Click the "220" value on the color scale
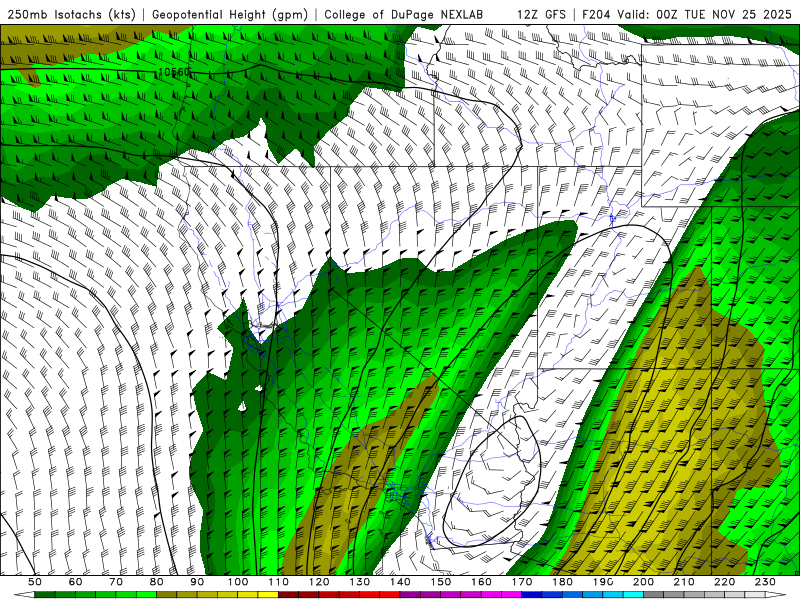 click(724, 582)
